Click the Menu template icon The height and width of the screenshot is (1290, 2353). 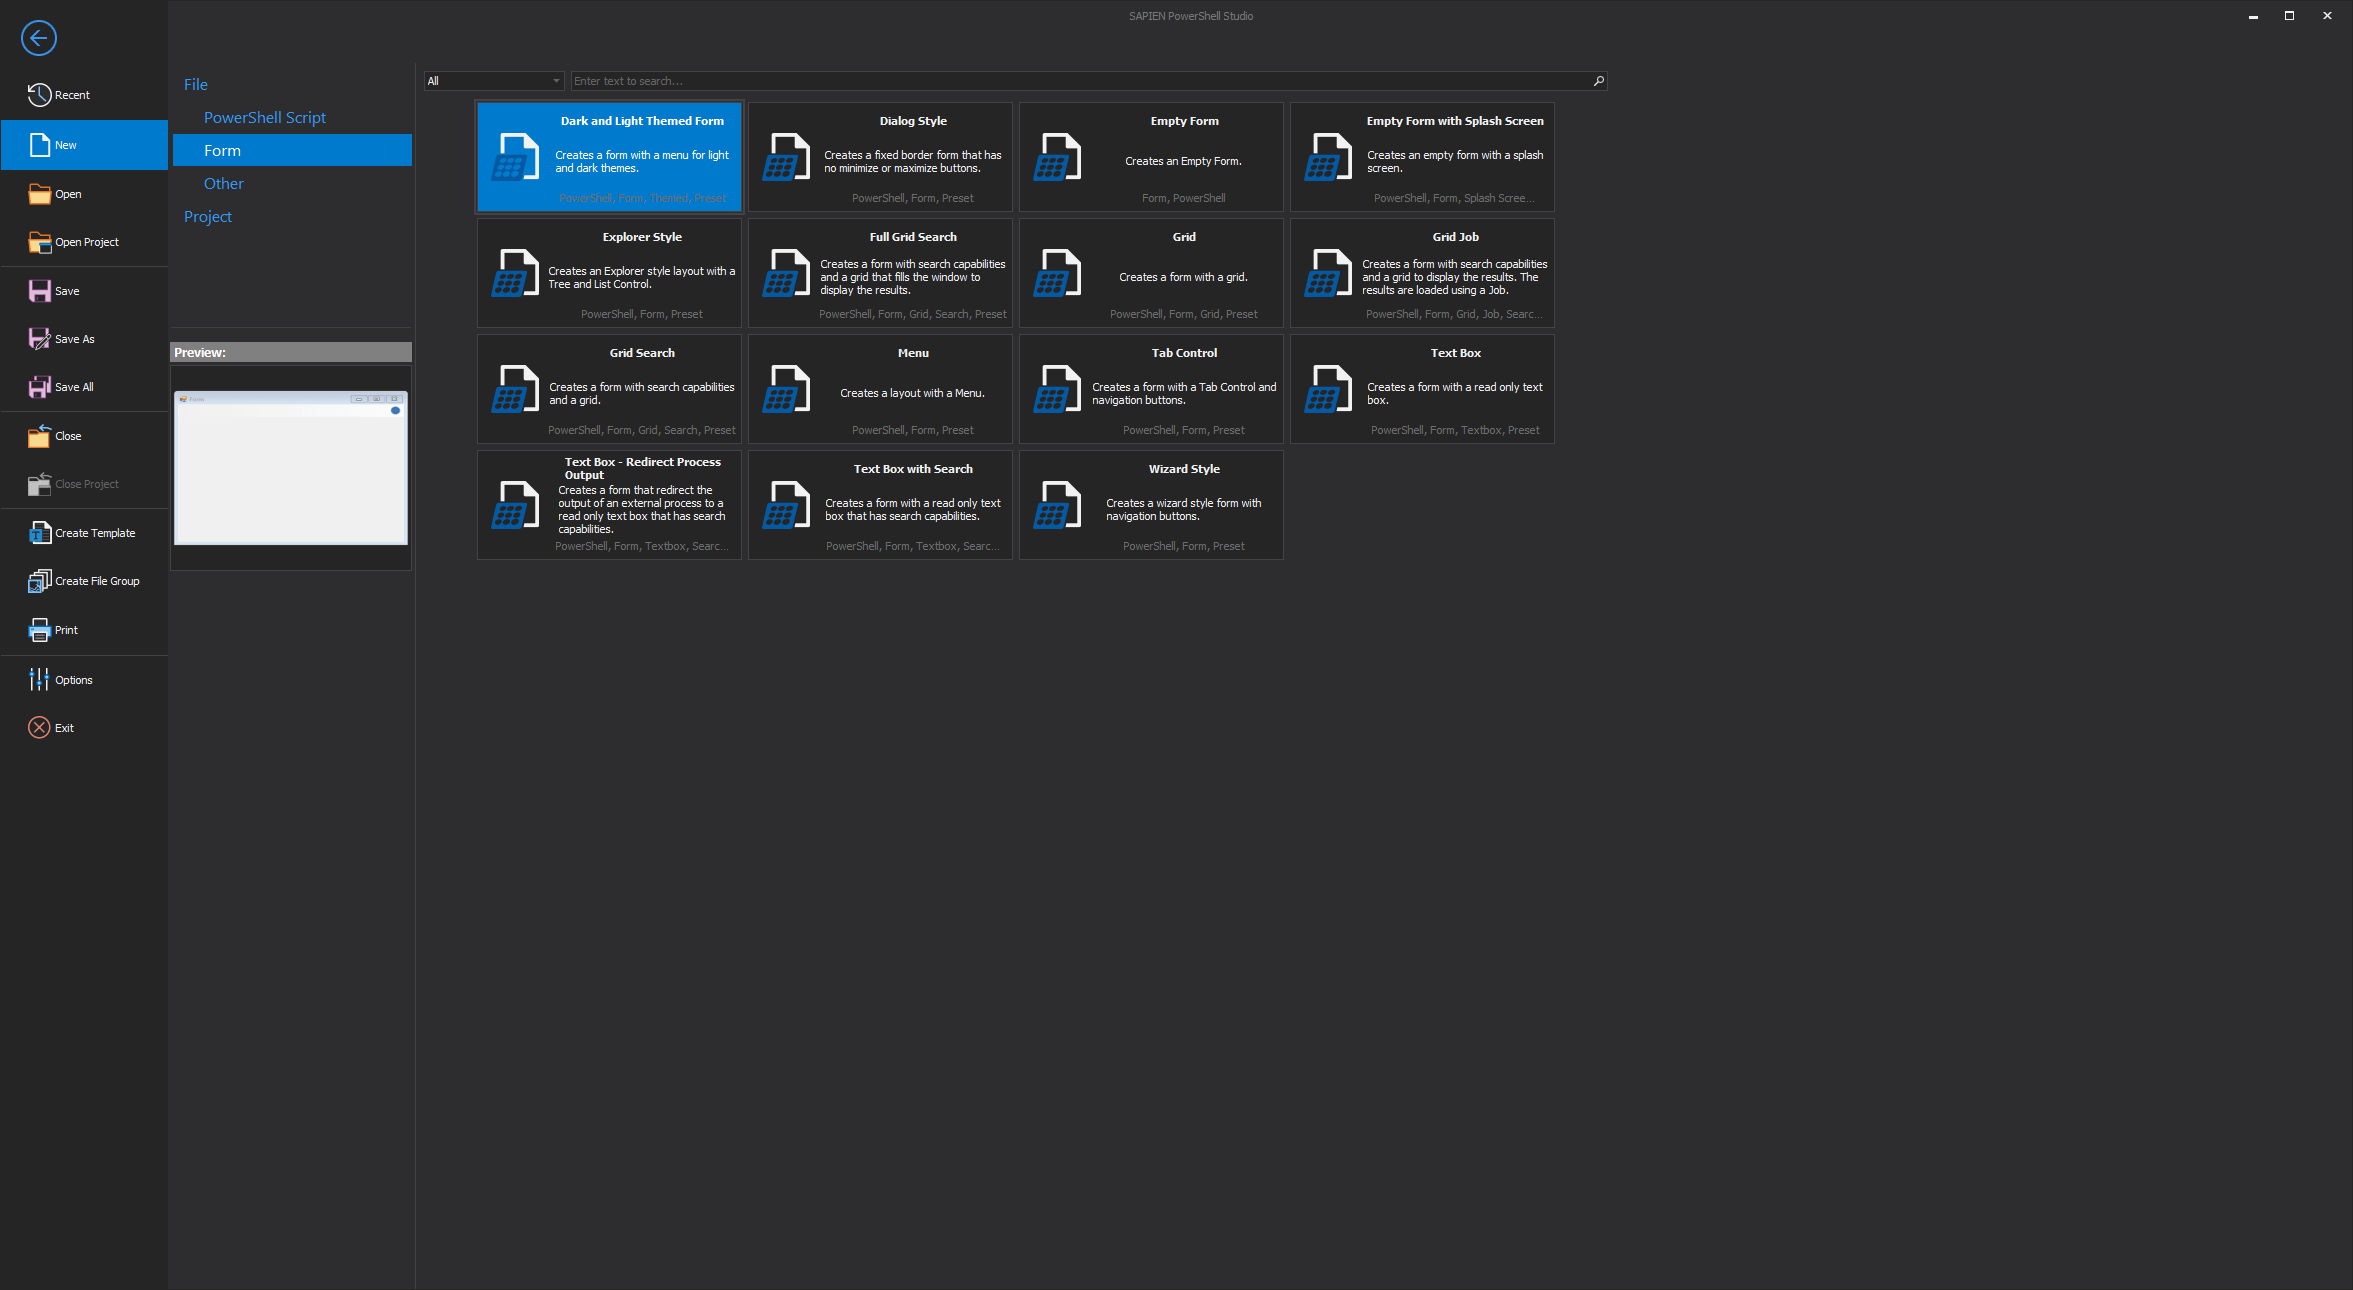[786, 389]
